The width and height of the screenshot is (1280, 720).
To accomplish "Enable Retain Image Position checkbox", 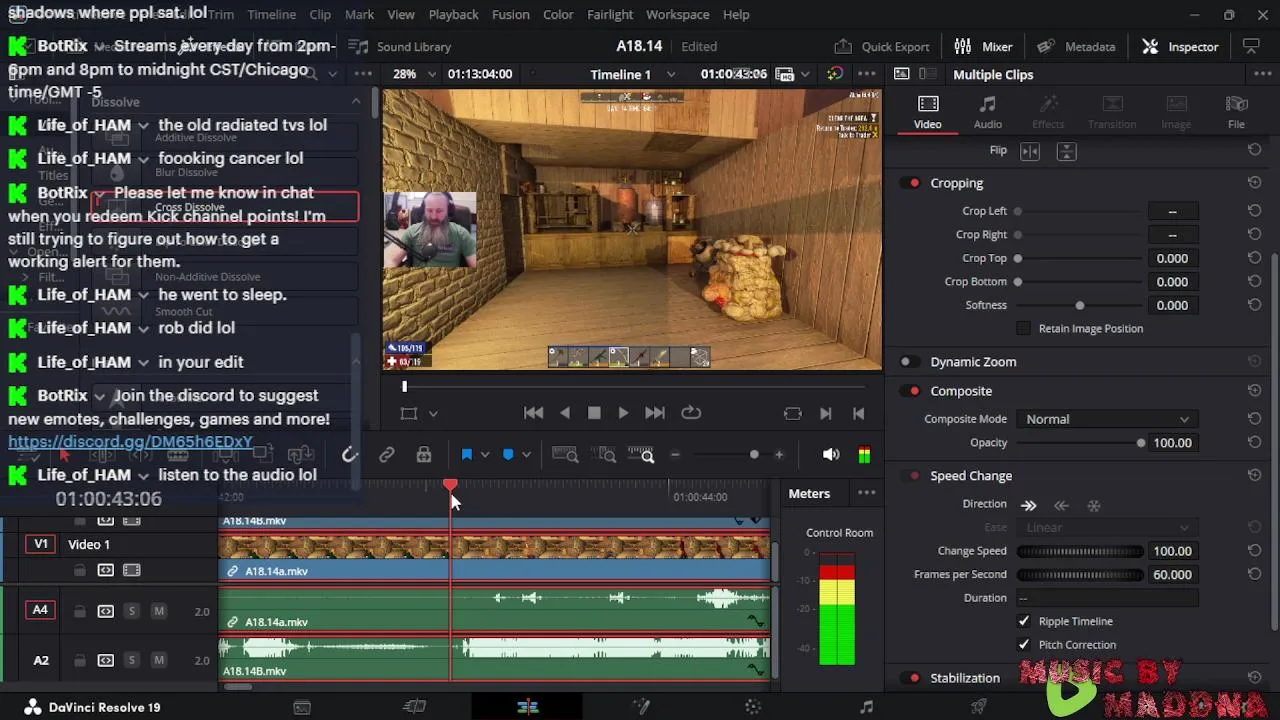I will tap(1023, 328).
